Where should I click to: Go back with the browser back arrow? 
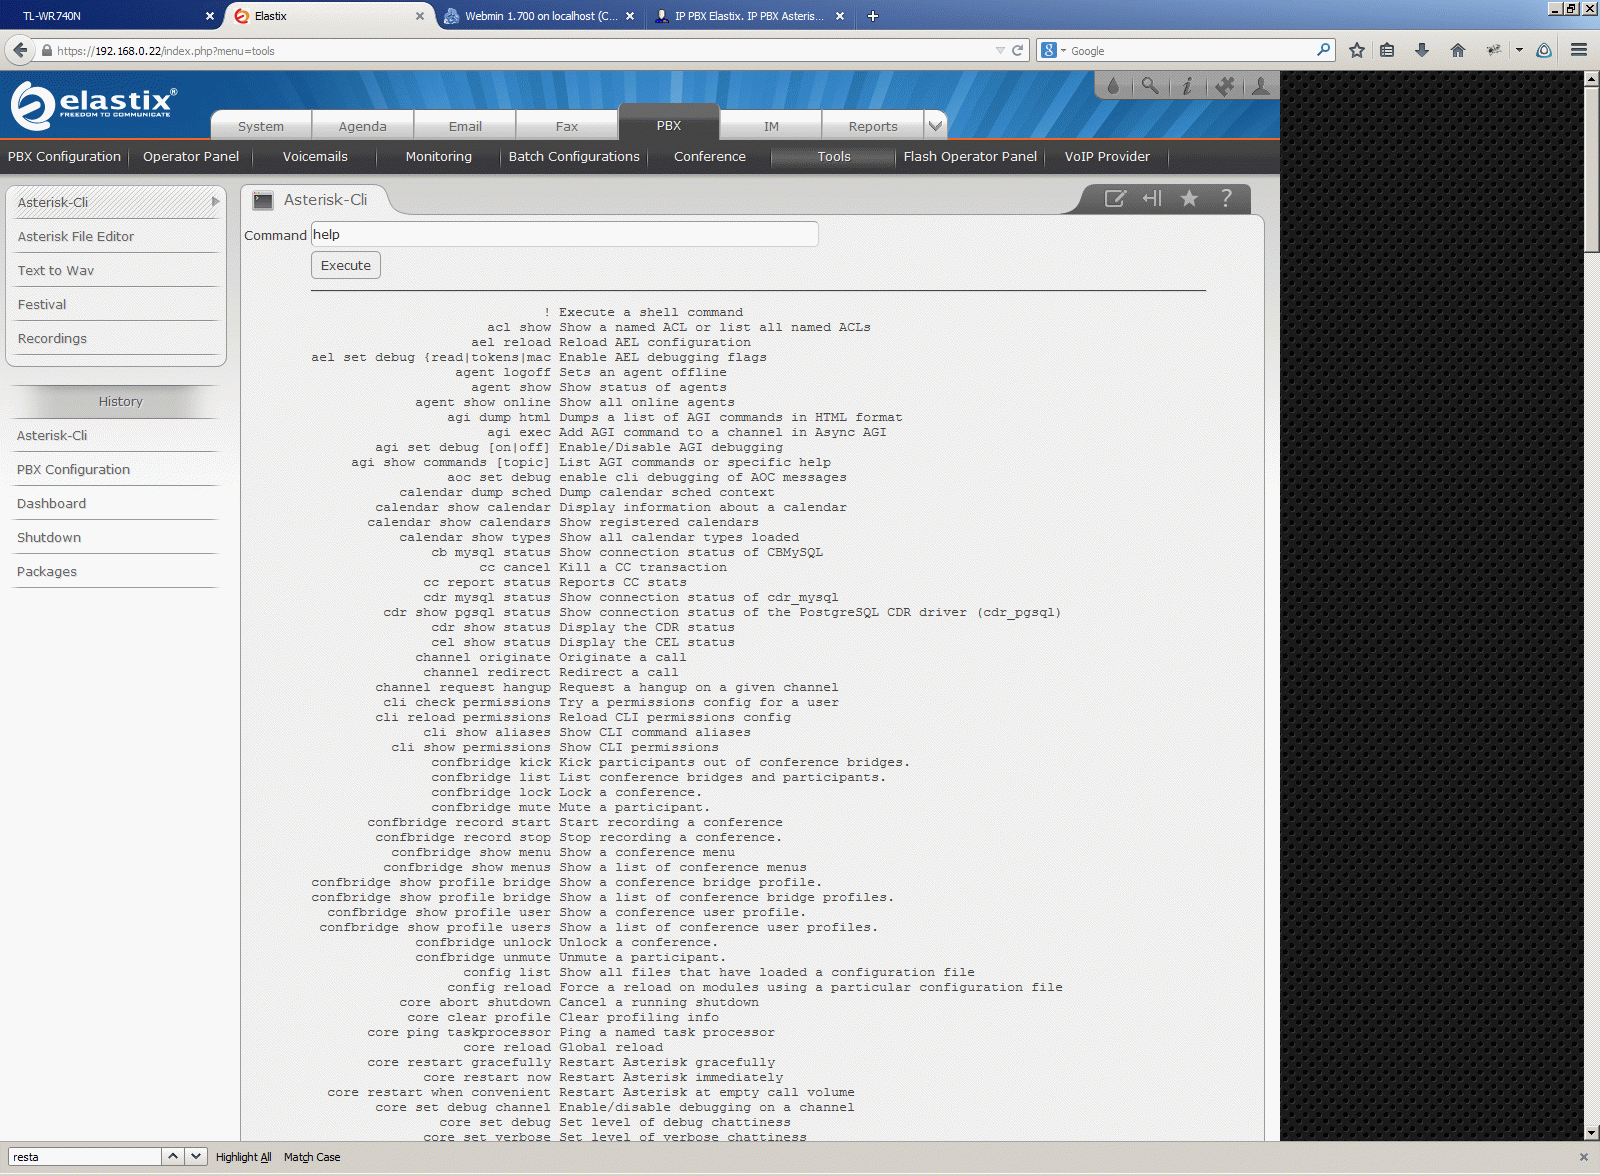point(20,50)
